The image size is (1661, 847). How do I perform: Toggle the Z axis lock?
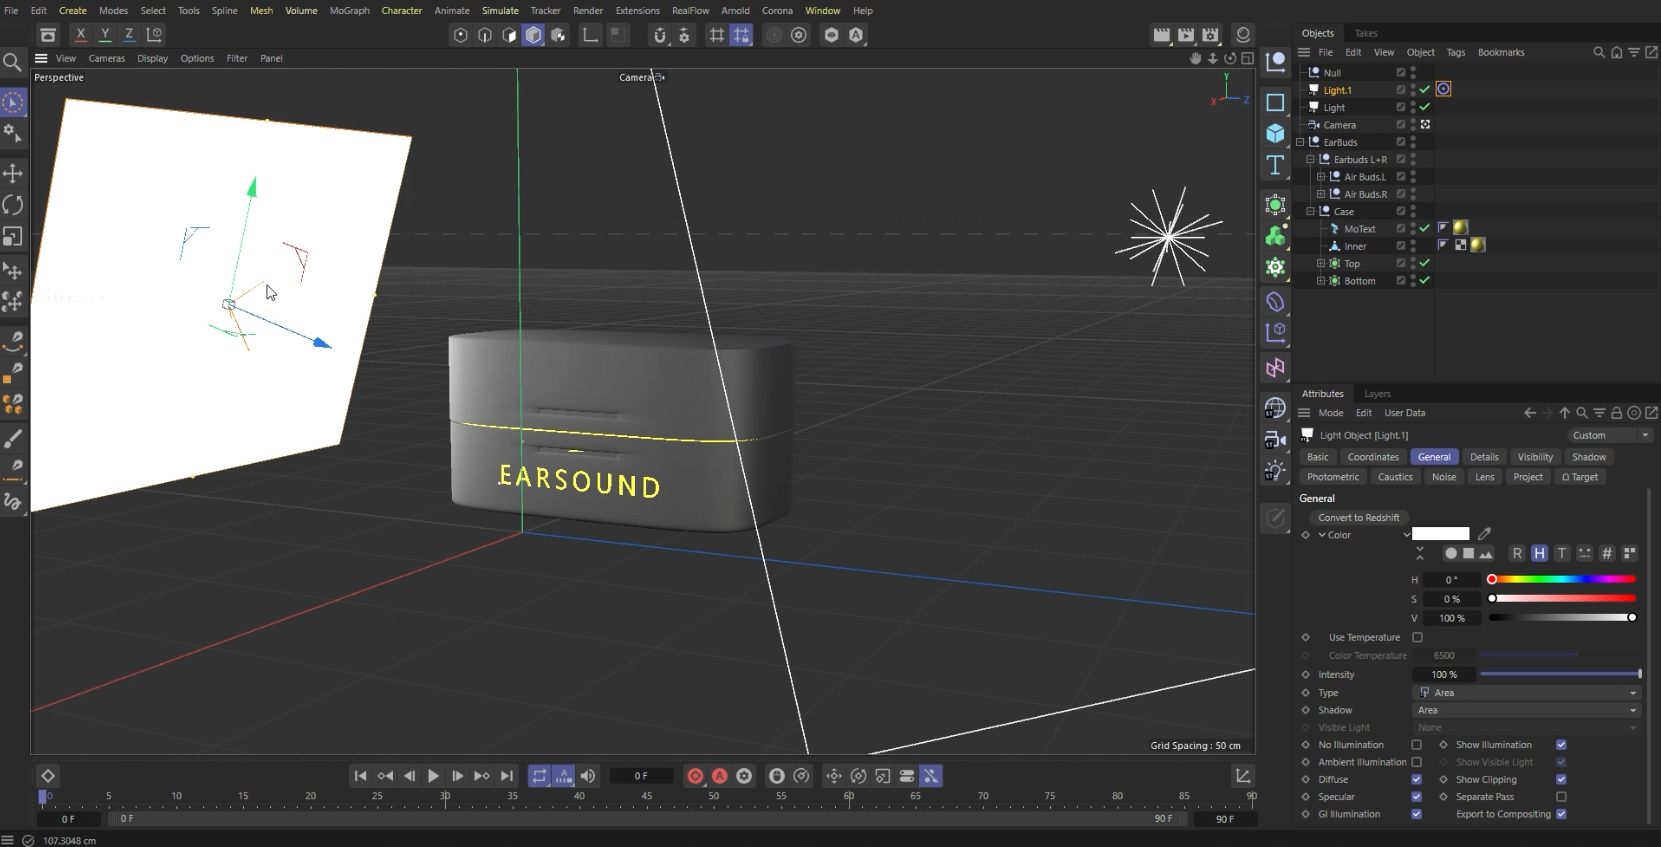click(129, 34)
